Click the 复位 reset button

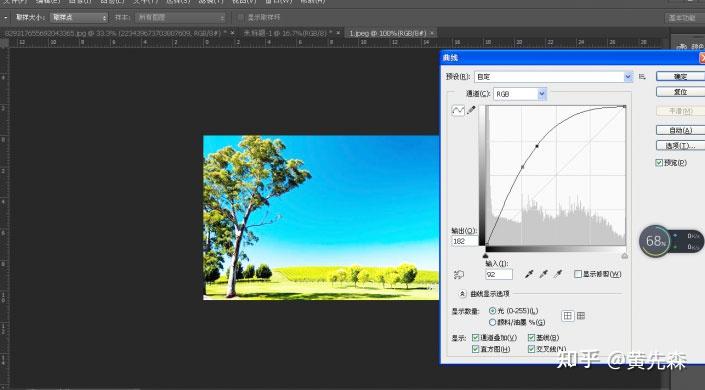click(x=680, y=92)
